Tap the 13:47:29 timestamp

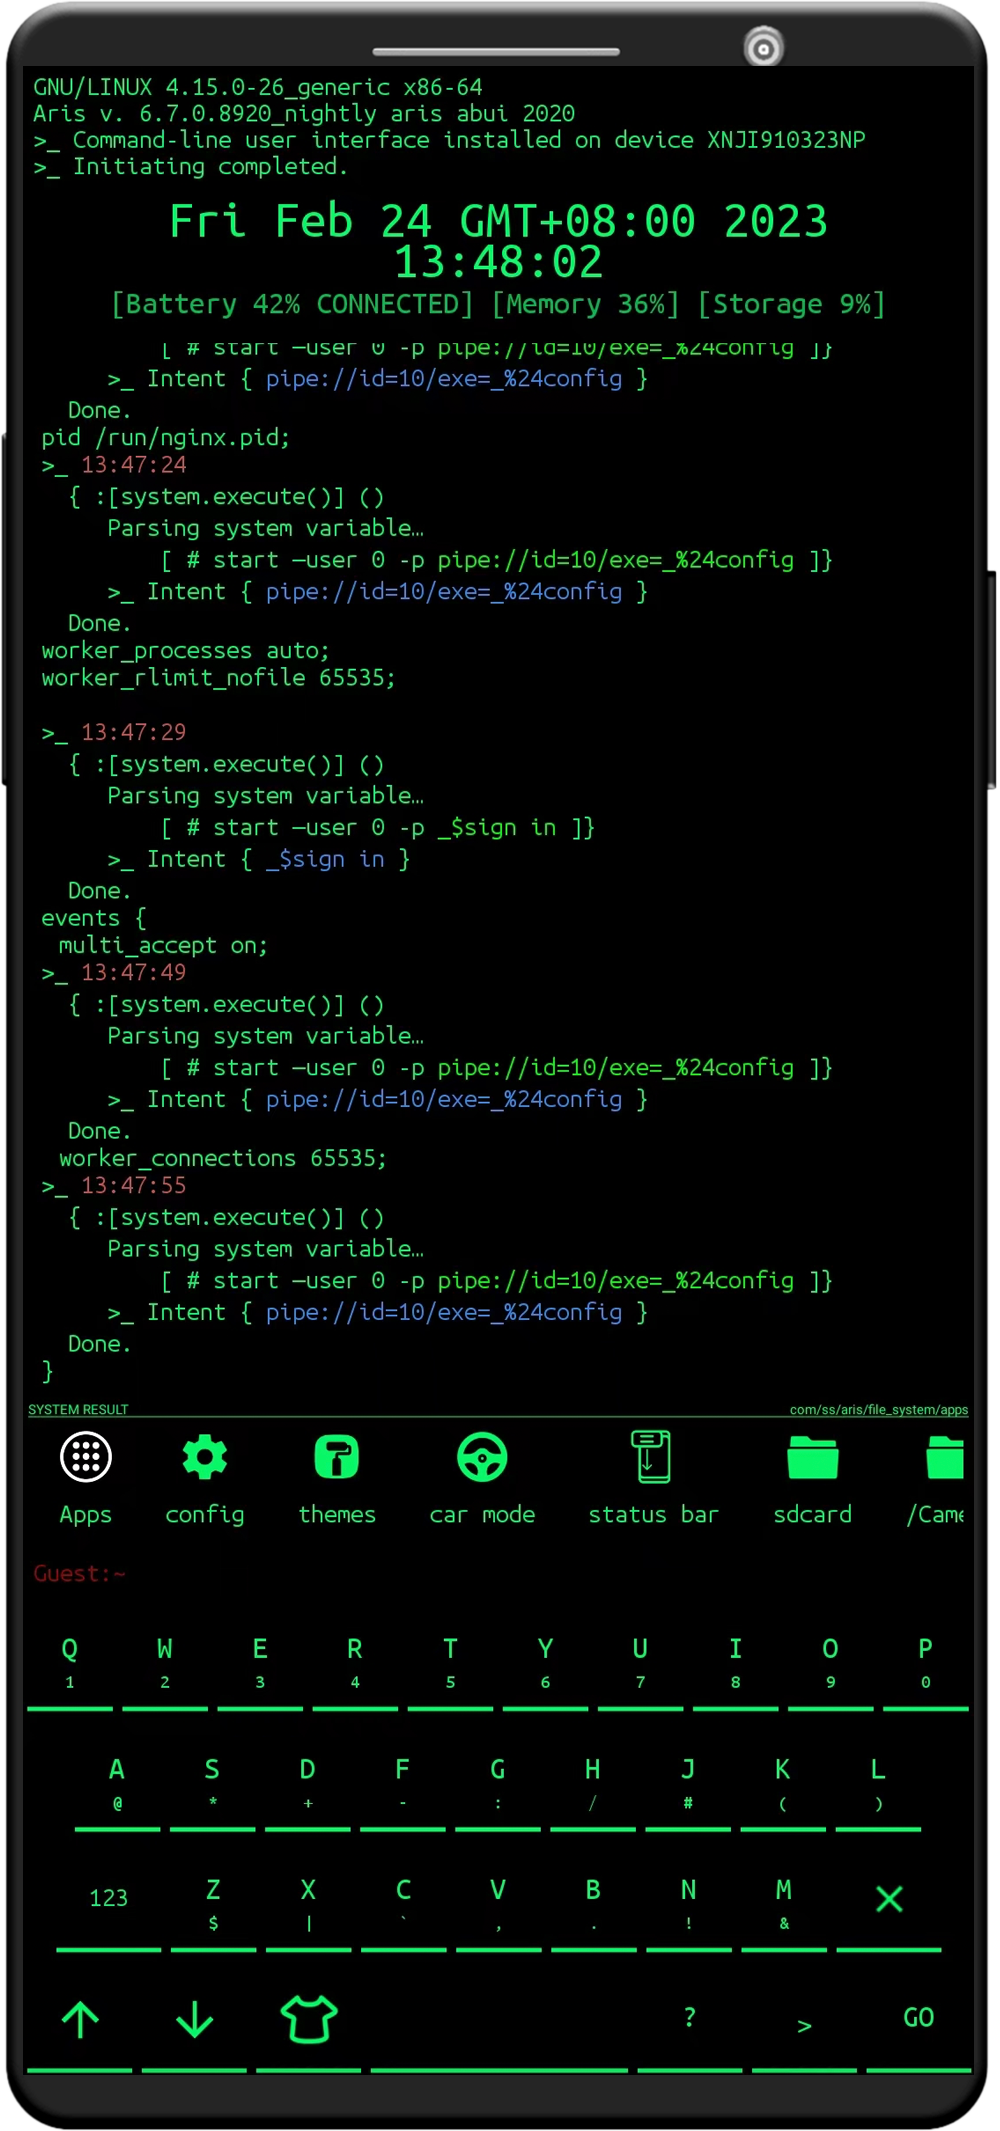(133, 732)
